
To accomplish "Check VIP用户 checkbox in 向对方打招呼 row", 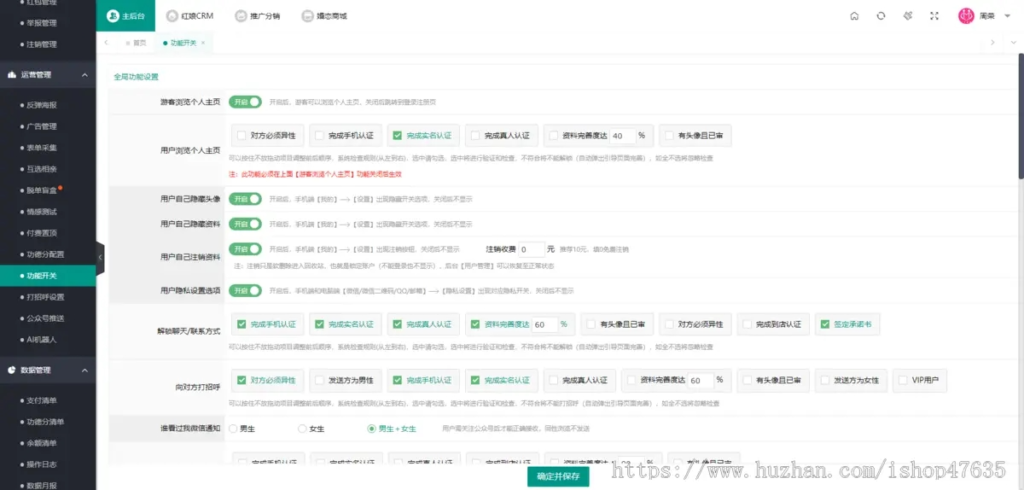I will click(906, 380).
